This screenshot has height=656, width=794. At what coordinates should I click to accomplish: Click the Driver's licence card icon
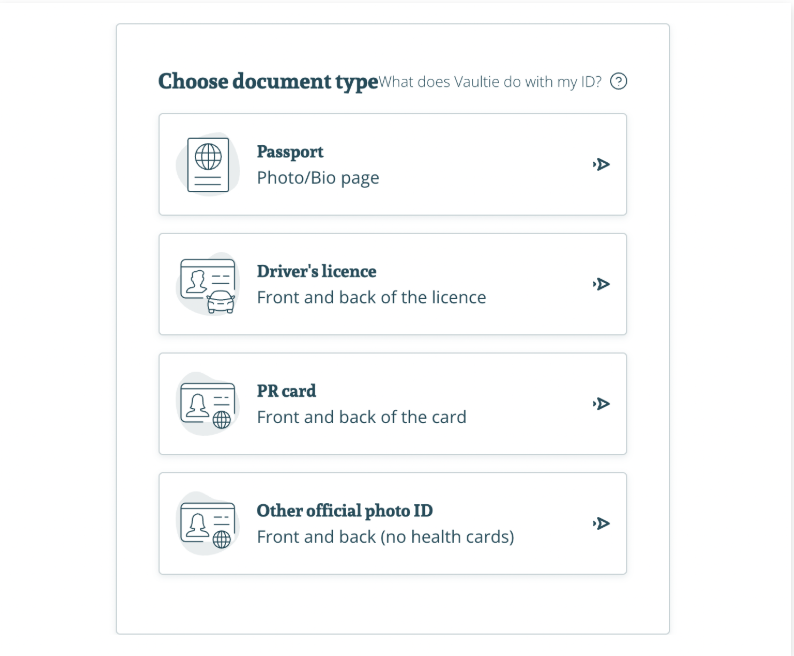click(208, 285)
